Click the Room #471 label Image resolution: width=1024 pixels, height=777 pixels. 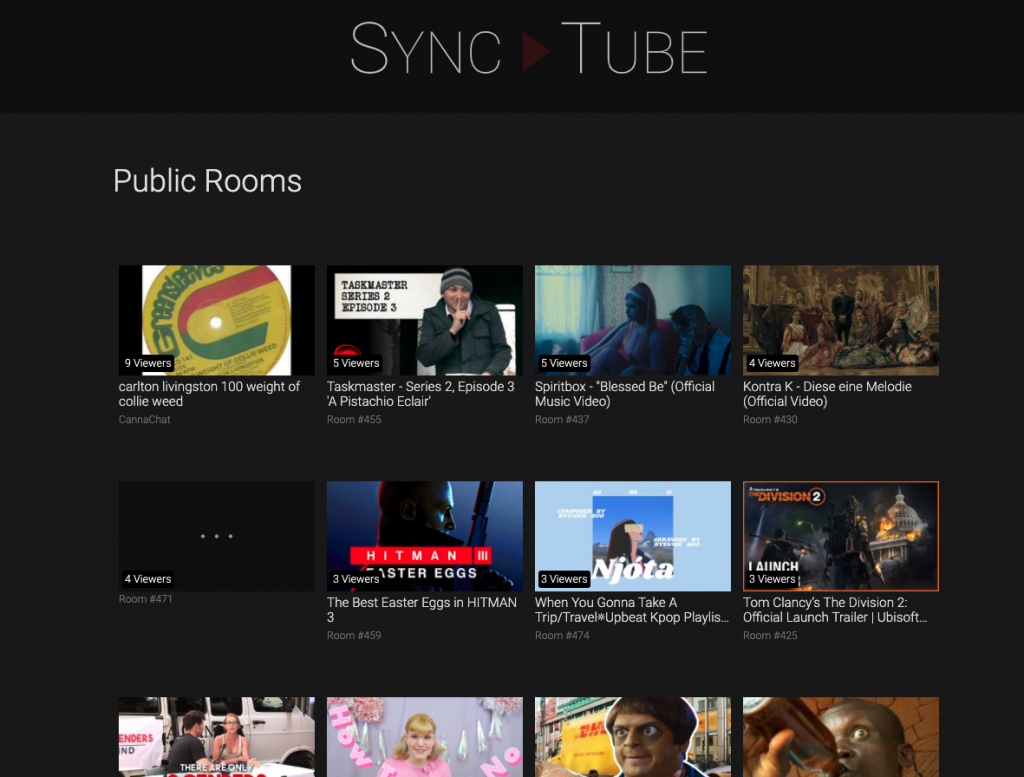click(146, 599)
